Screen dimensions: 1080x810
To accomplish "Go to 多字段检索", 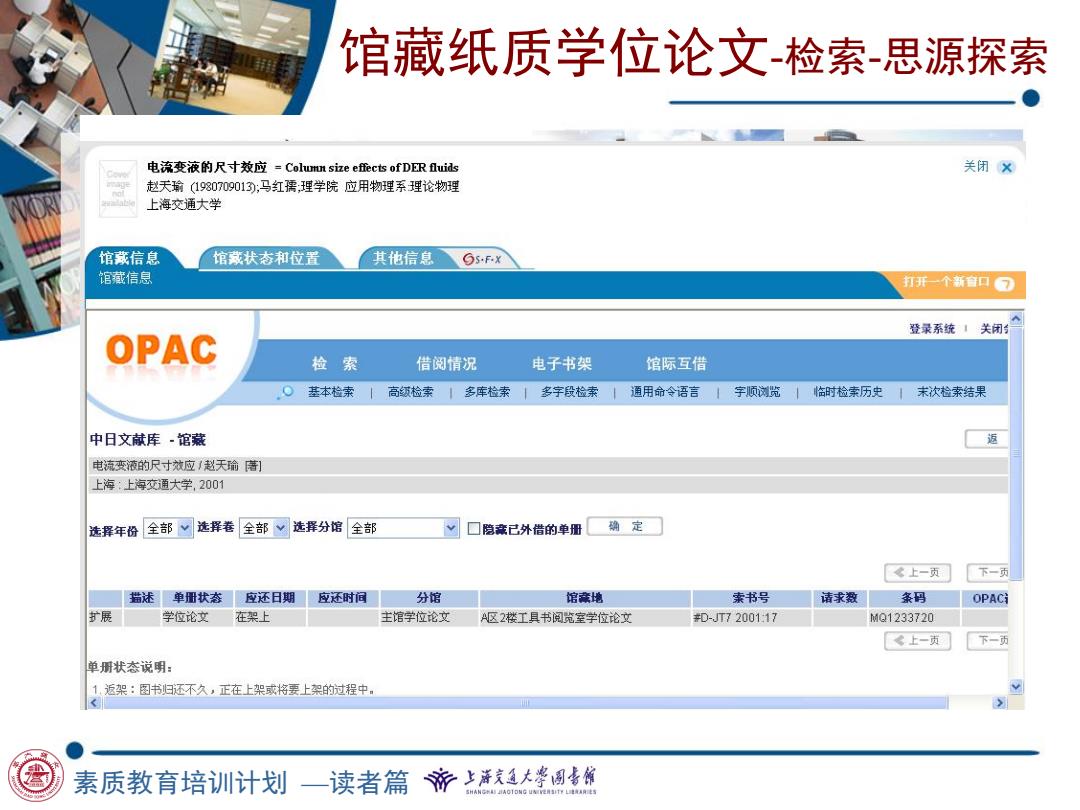I will (x=570, y=392).
